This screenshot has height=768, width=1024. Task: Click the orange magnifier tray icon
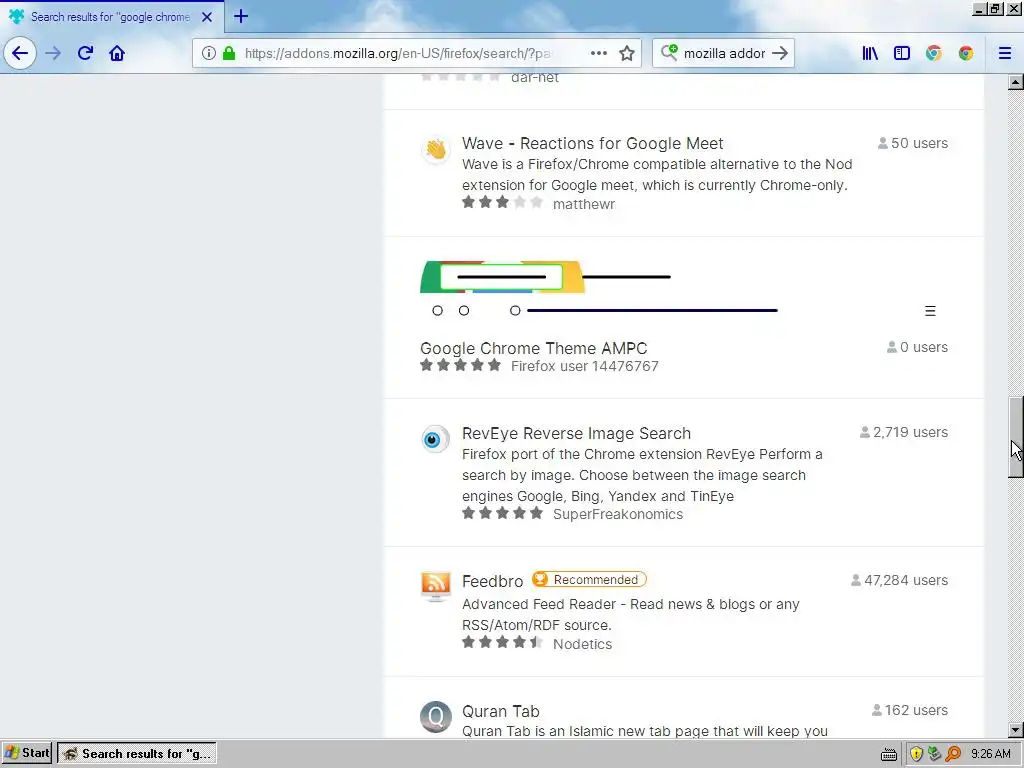953,754
